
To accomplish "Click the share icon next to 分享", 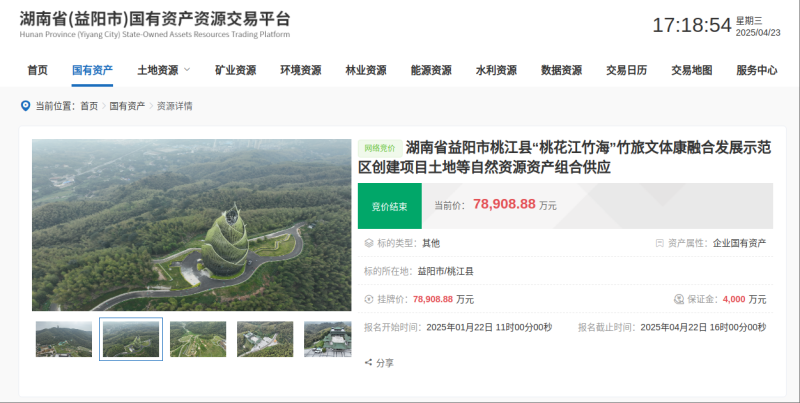I will point(368,362).
